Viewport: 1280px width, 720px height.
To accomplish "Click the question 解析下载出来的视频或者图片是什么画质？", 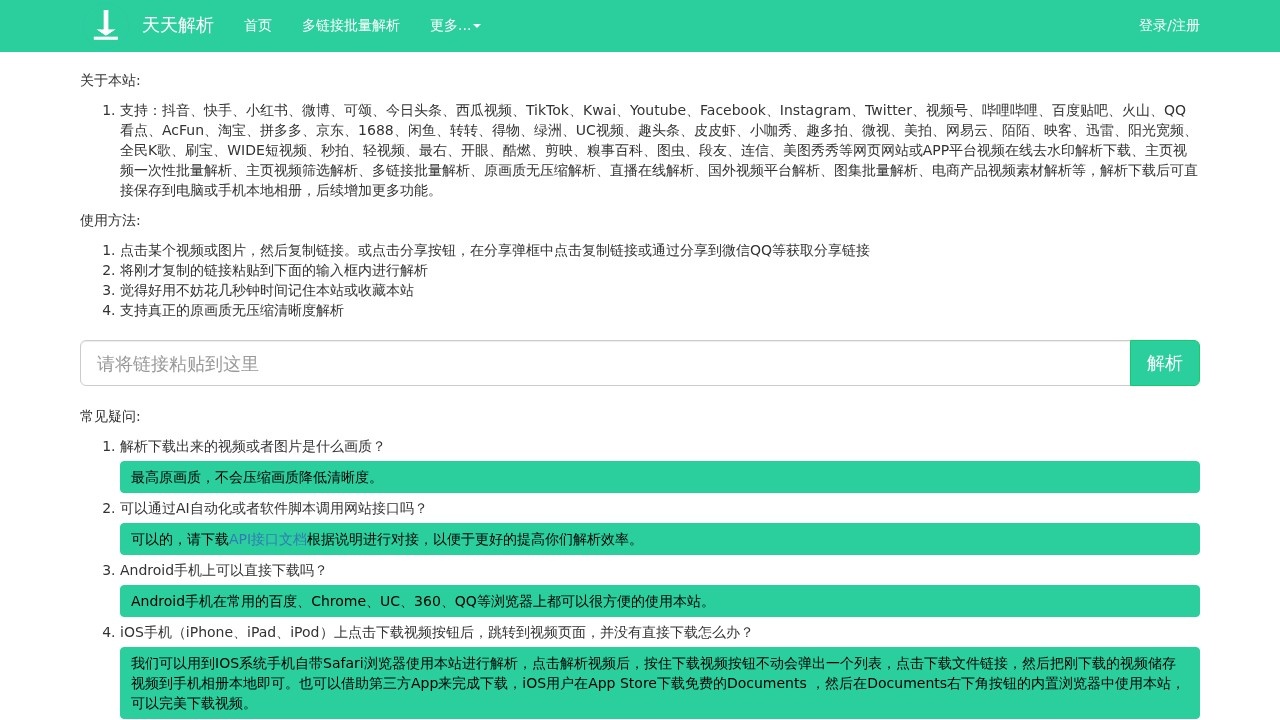I will [x=252, y=446].
